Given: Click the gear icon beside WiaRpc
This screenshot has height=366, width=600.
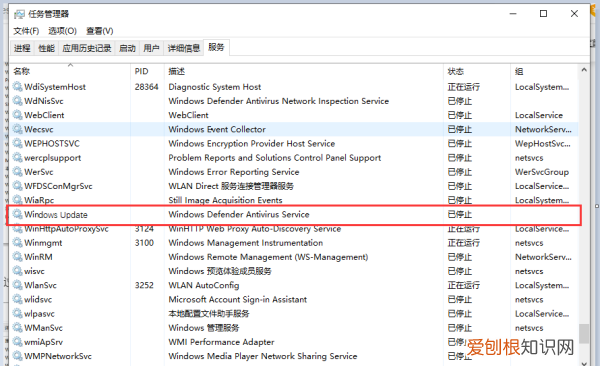Looking at the screenshot, I should 18,200.
